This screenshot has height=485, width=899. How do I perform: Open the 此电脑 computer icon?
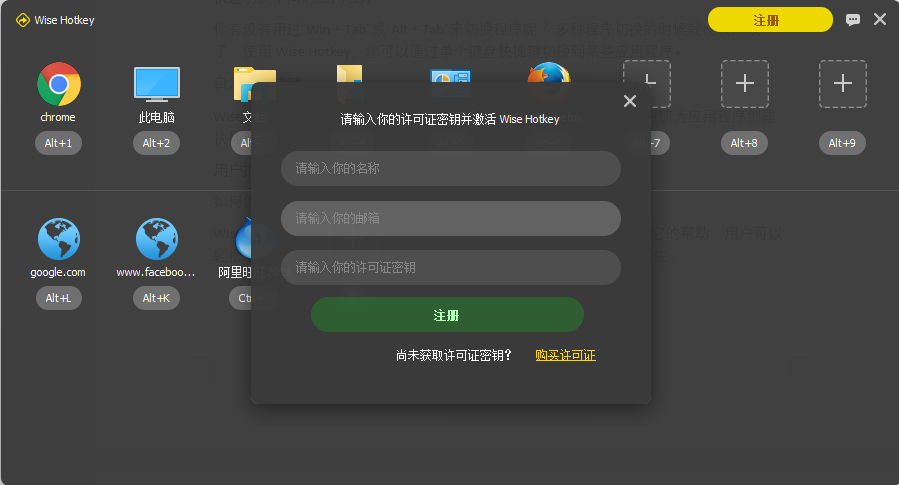click(157, 84)
